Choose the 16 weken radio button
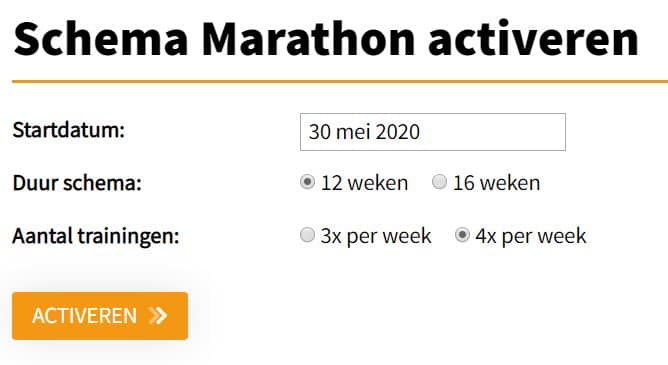This screenshot has height=365, width=668. click(x=439, y=182)
